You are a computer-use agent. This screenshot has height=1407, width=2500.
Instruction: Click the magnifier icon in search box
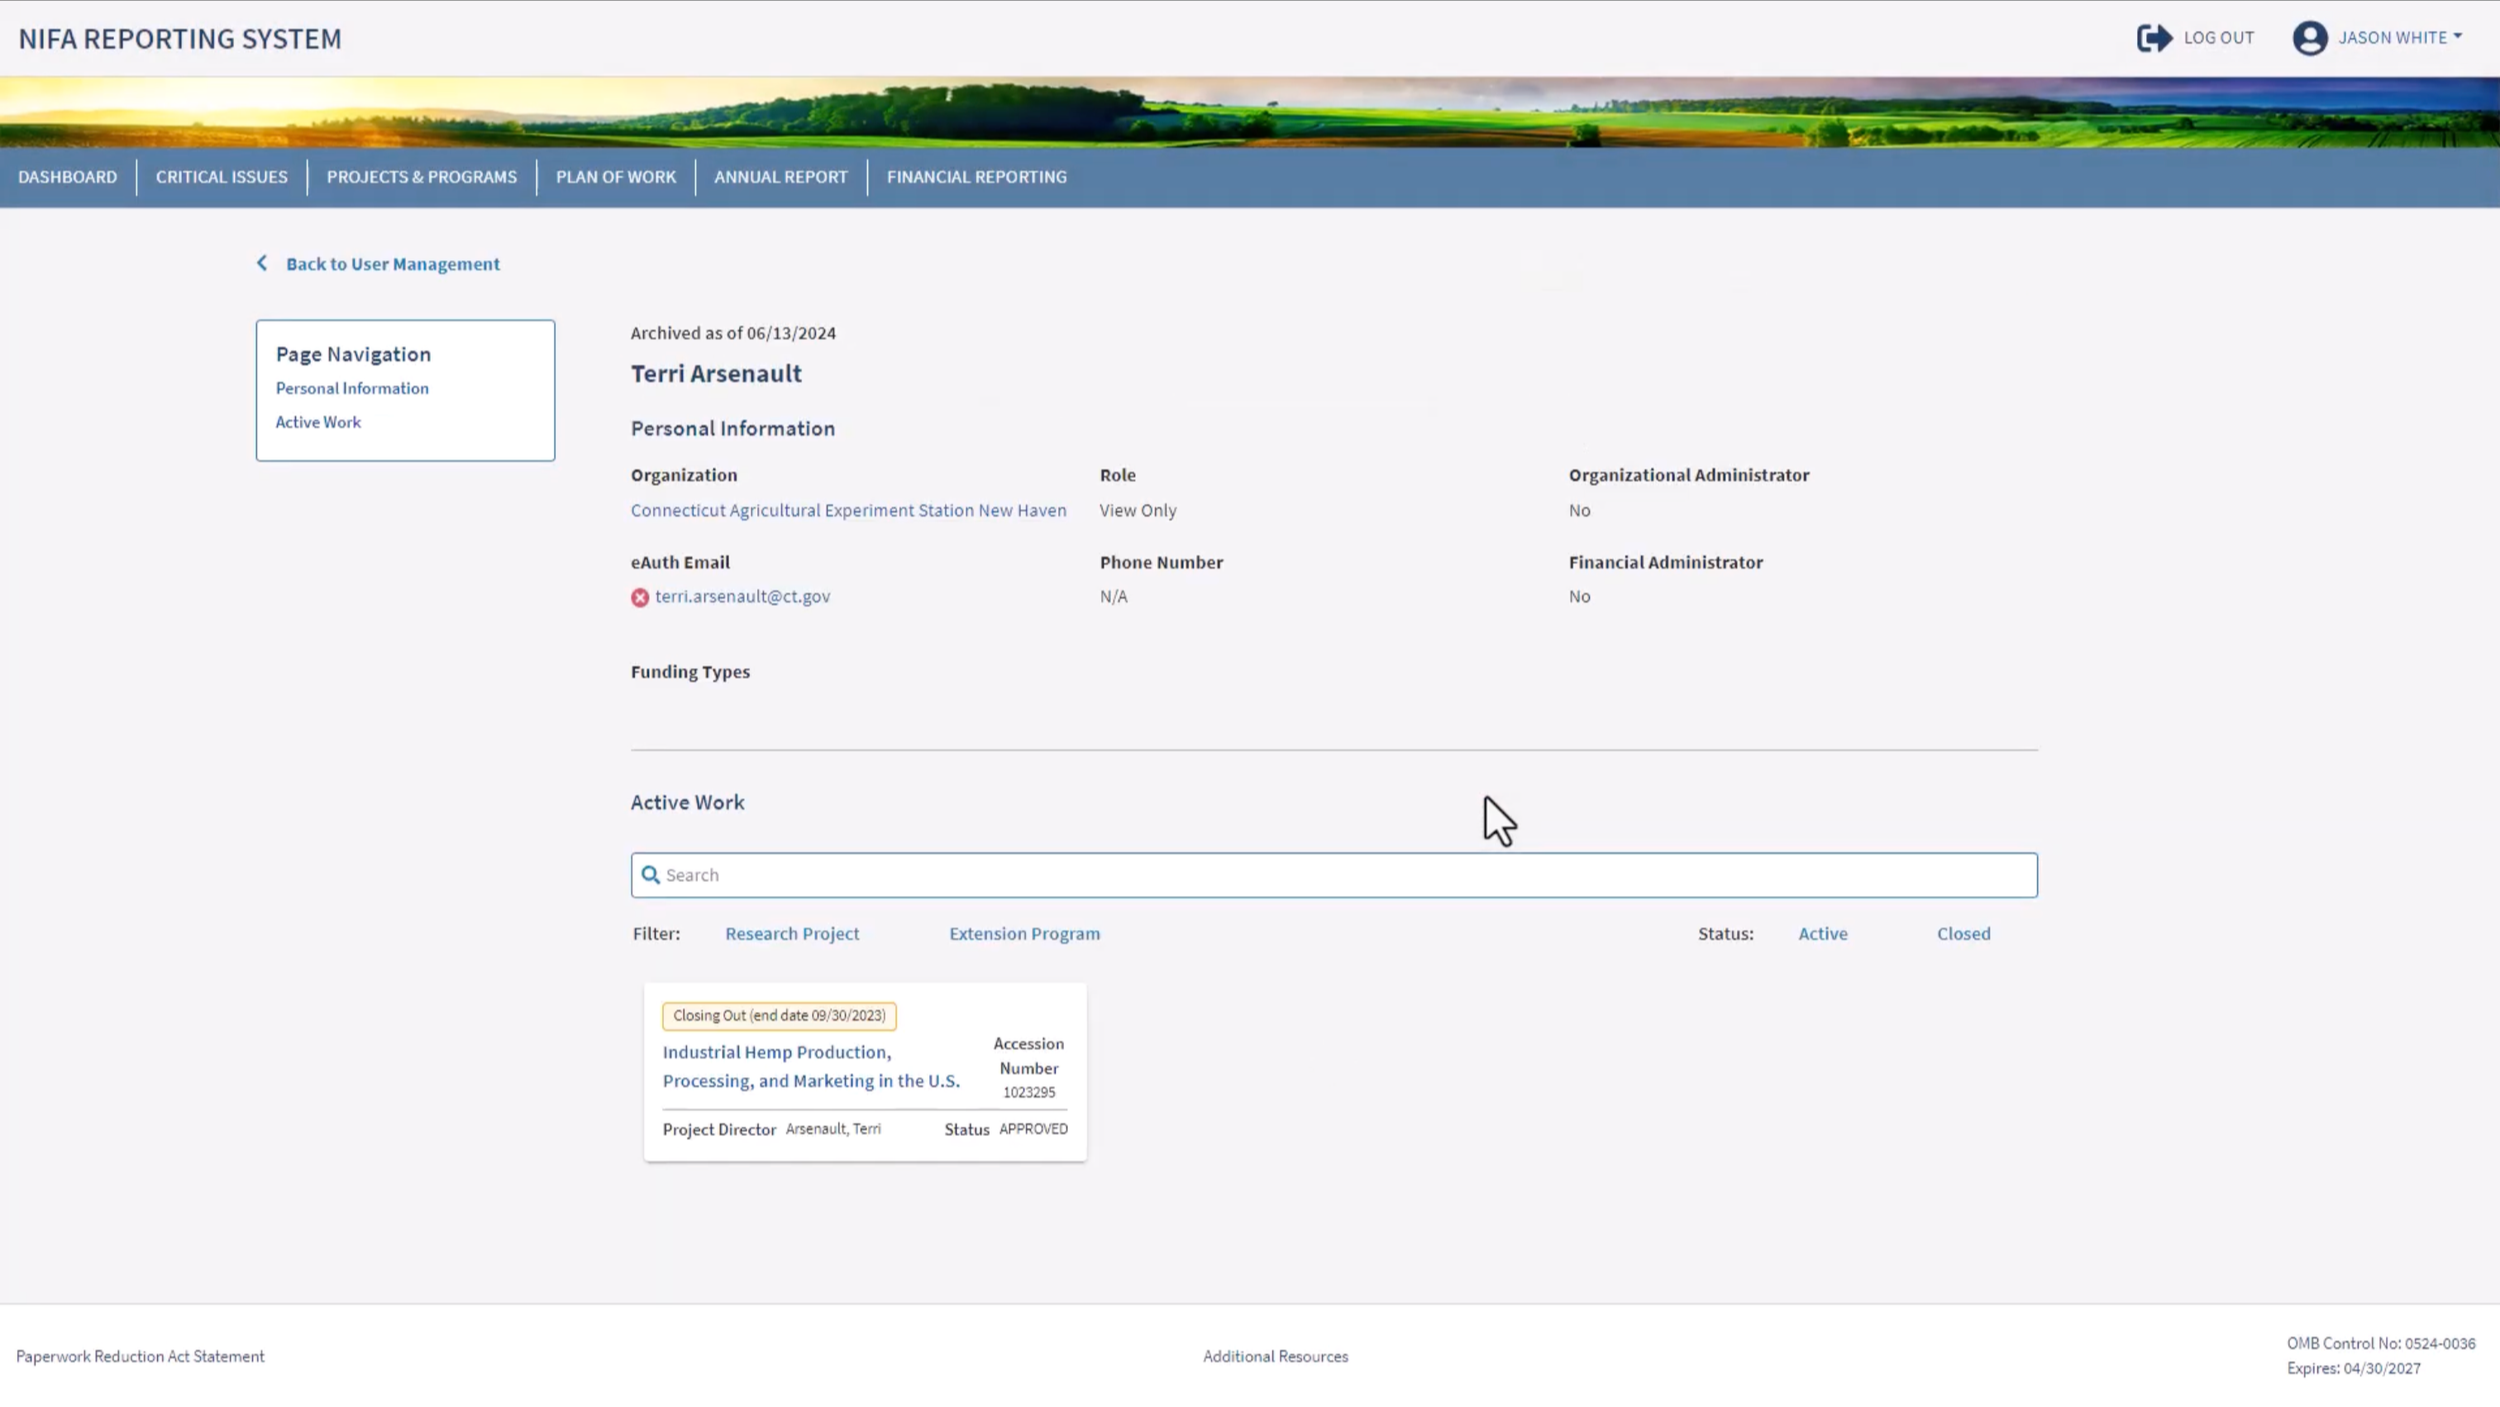coord(651,875)
